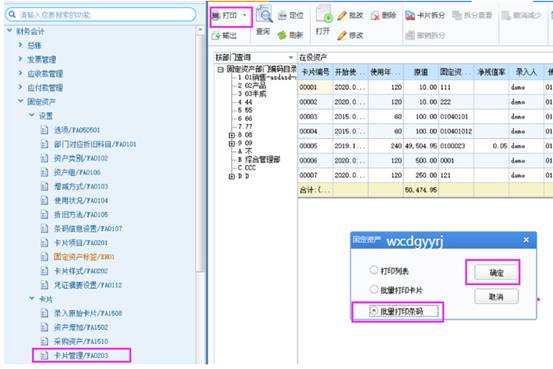
Task: Open 卡片项目/FA0201 item
Action: pos(80,243)
